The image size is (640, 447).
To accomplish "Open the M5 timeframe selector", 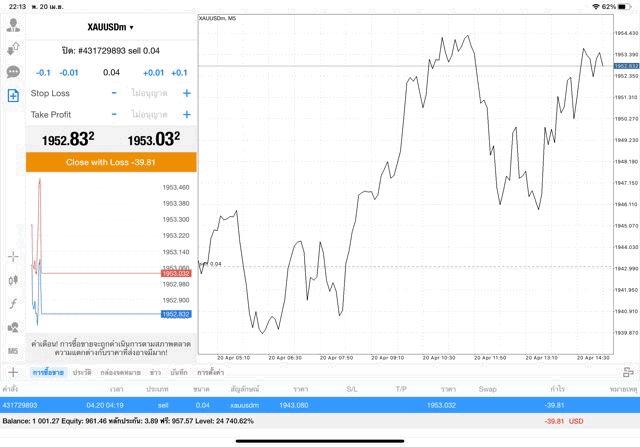I will point(13,351).
